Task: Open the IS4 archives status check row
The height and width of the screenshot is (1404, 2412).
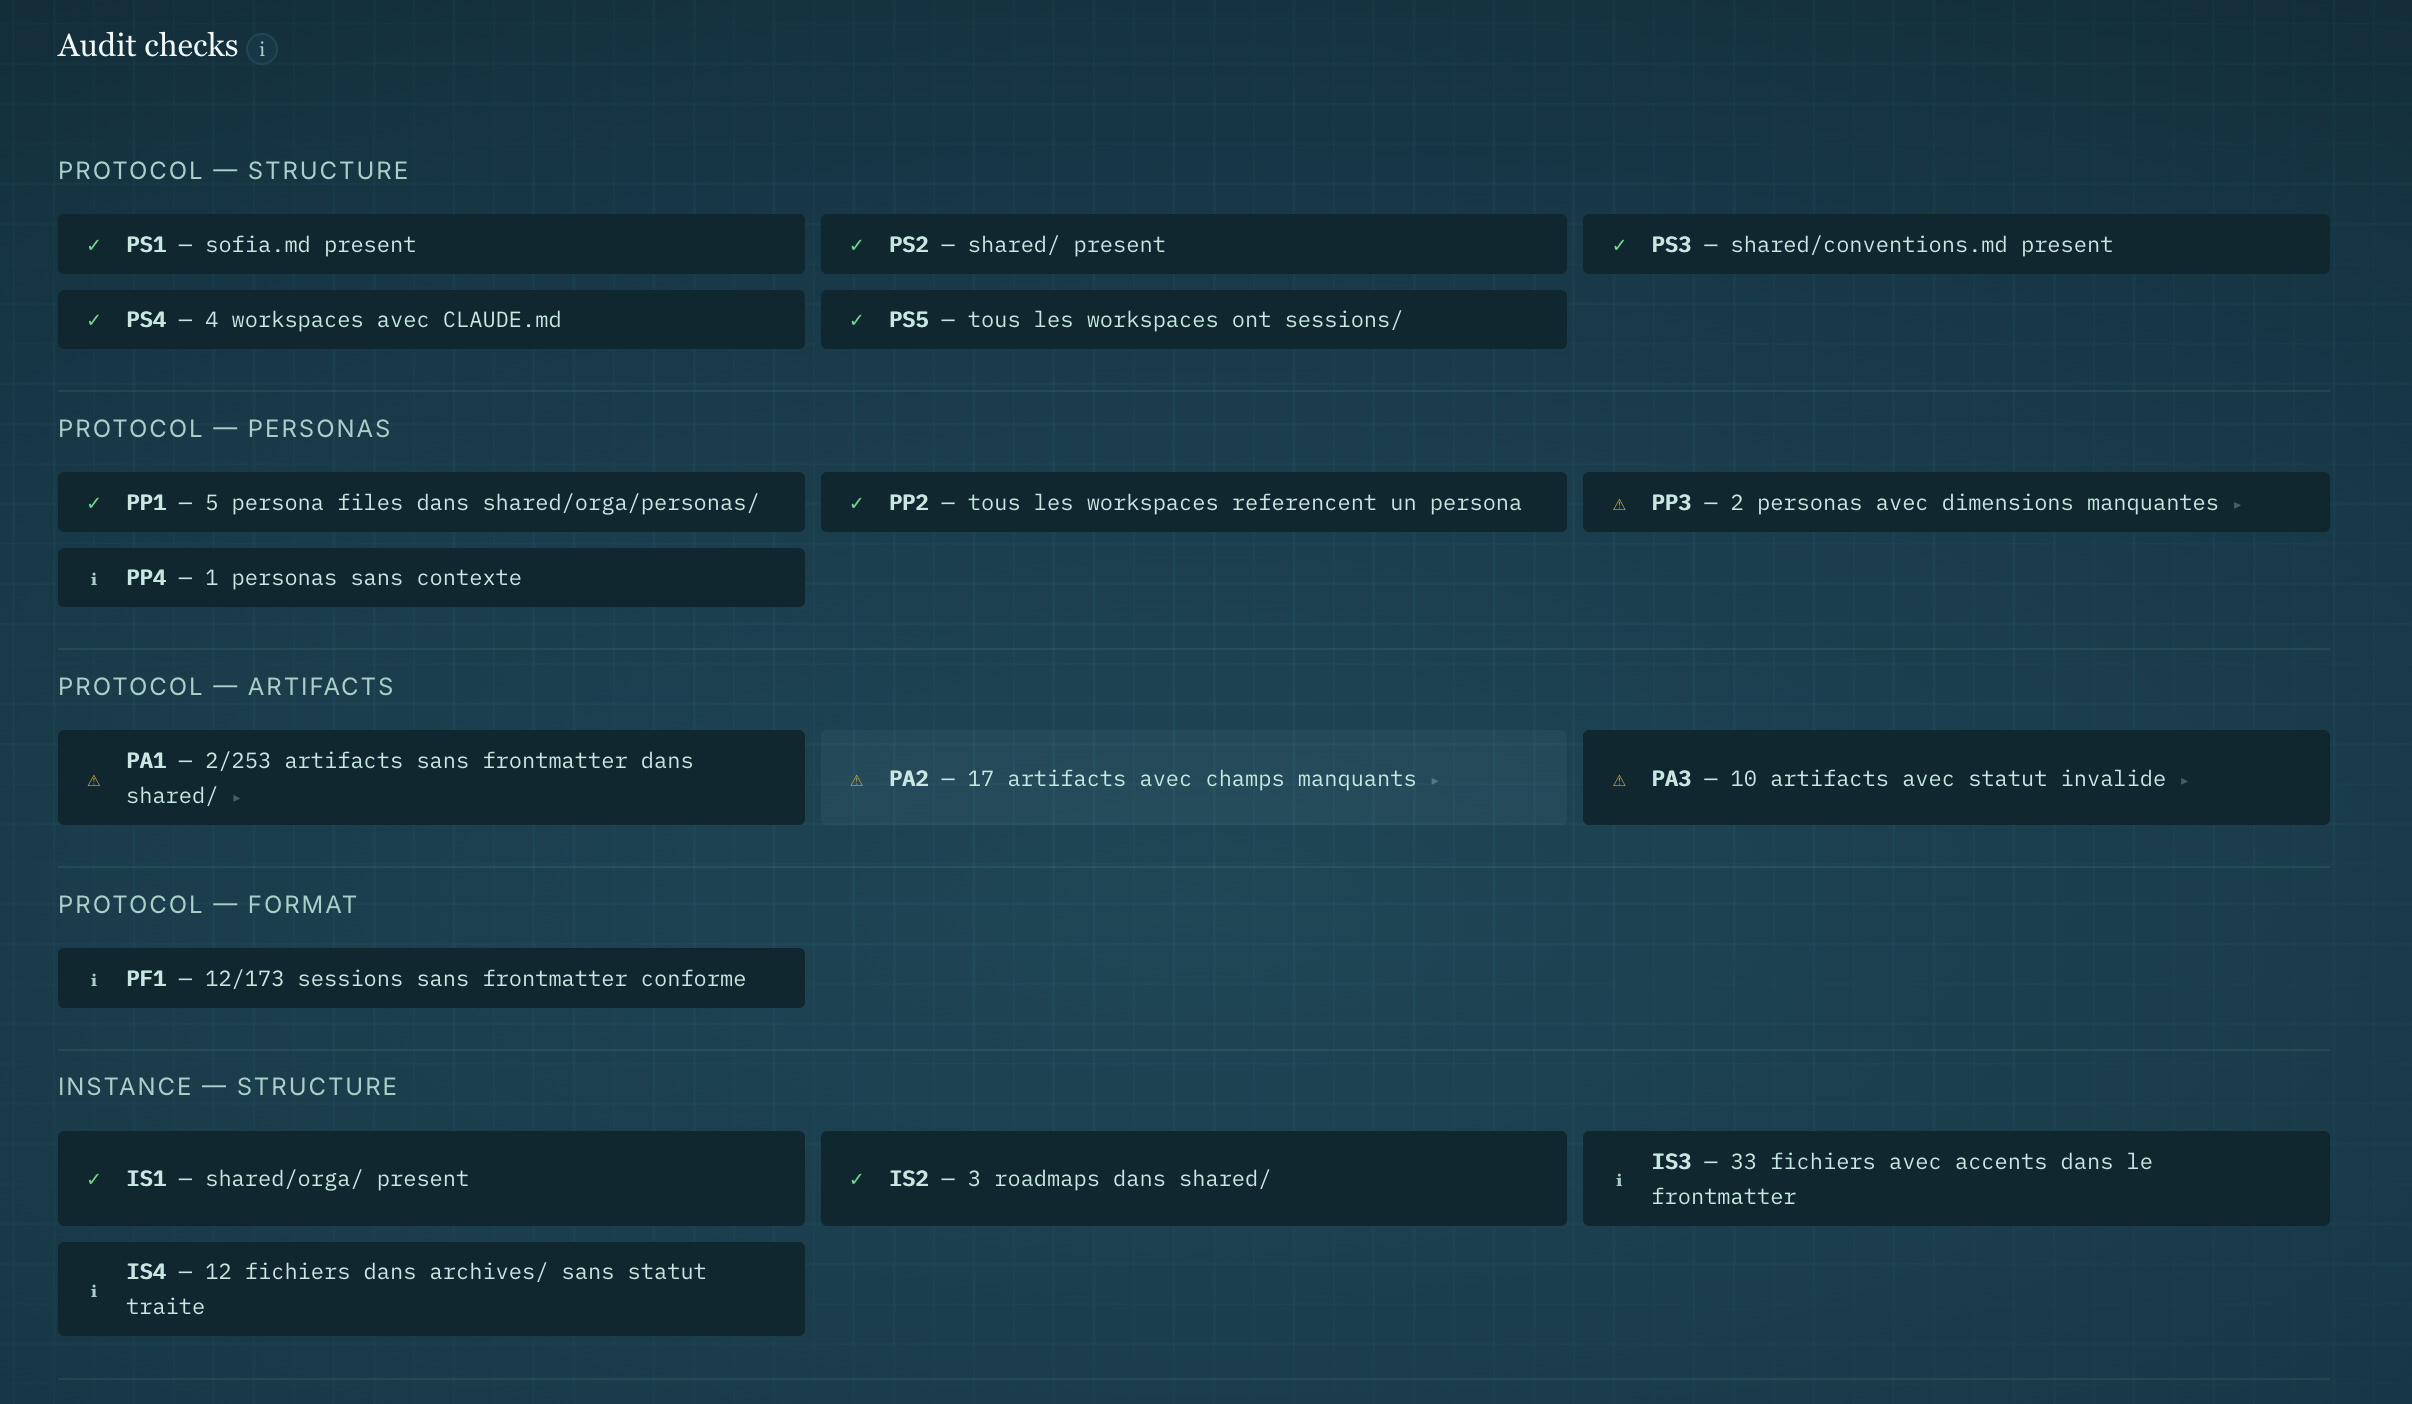Action: (431, 1288)
